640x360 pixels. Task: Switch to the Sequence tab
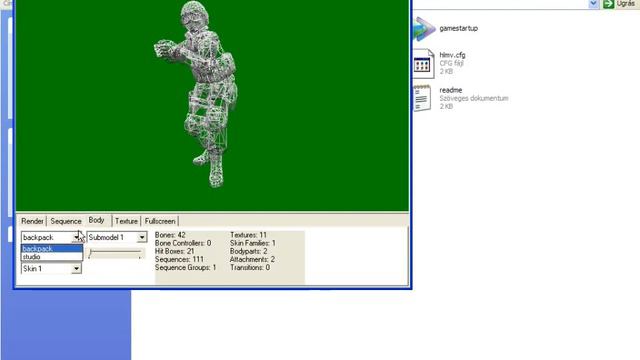(66, 221)
